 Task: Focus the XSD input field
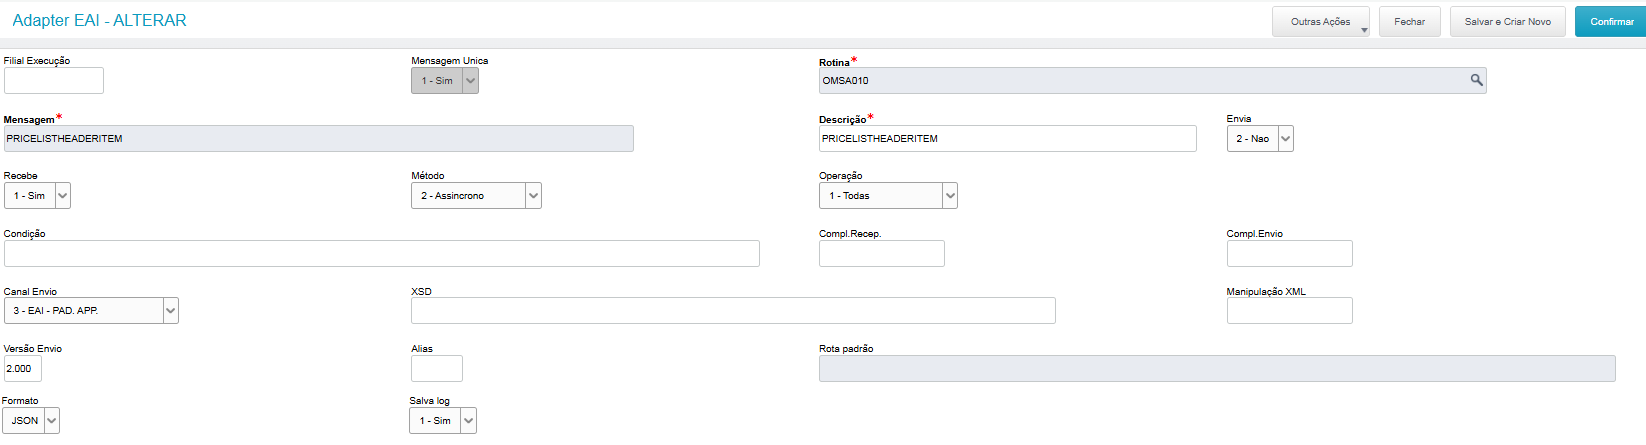click(x=733, y=311)
